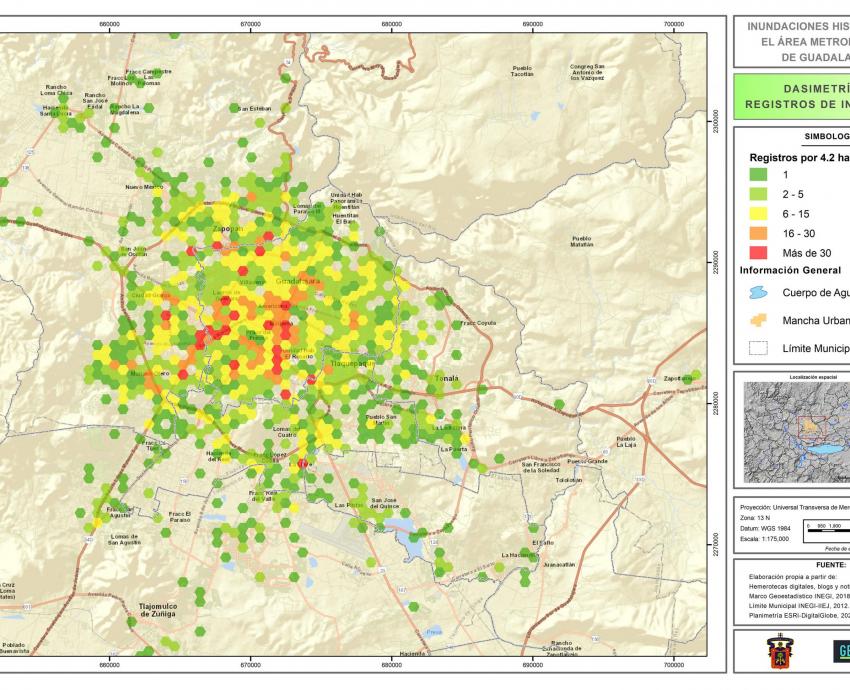Click the Puente Grande label

[588, 461]
